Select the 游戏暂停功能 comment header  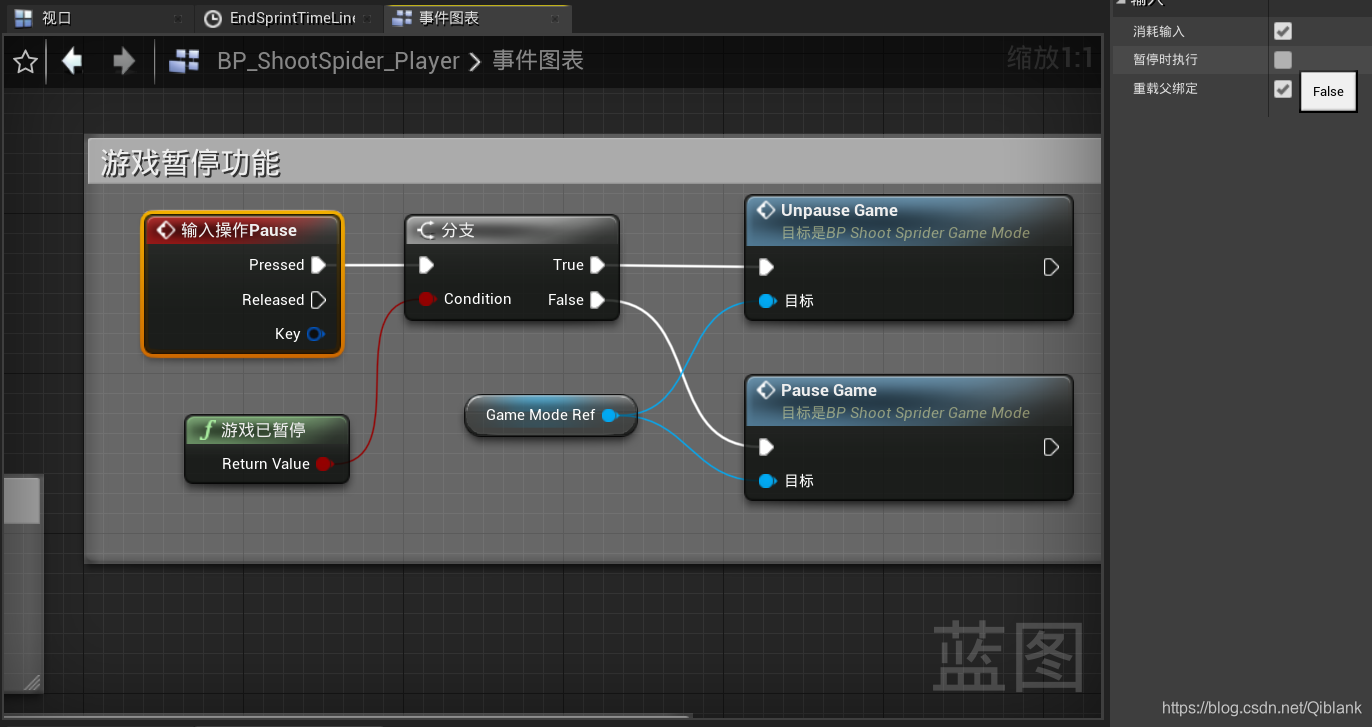pos(594,162)
